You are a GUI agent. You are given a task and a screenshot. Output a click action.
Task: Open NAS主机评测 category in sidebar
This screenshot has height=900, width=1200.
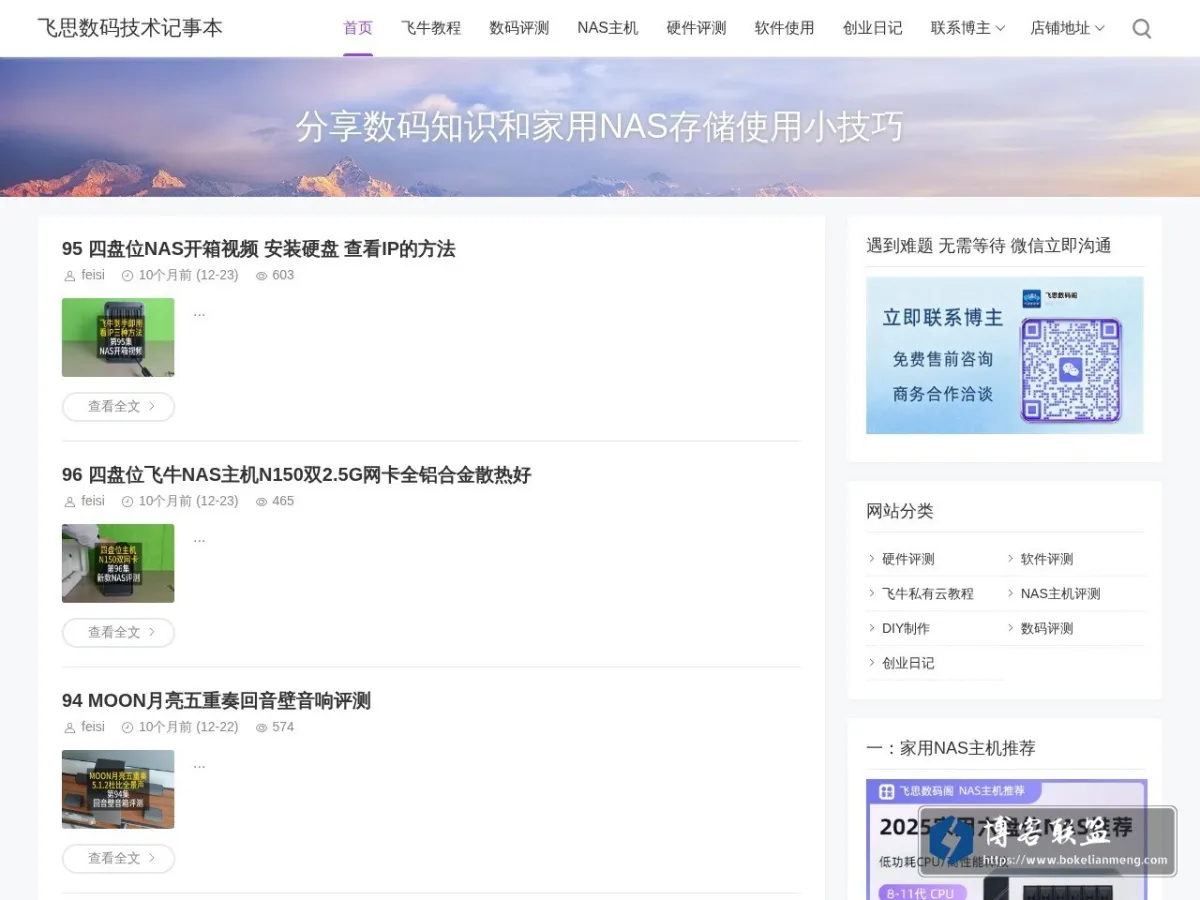click(1060, 594)
